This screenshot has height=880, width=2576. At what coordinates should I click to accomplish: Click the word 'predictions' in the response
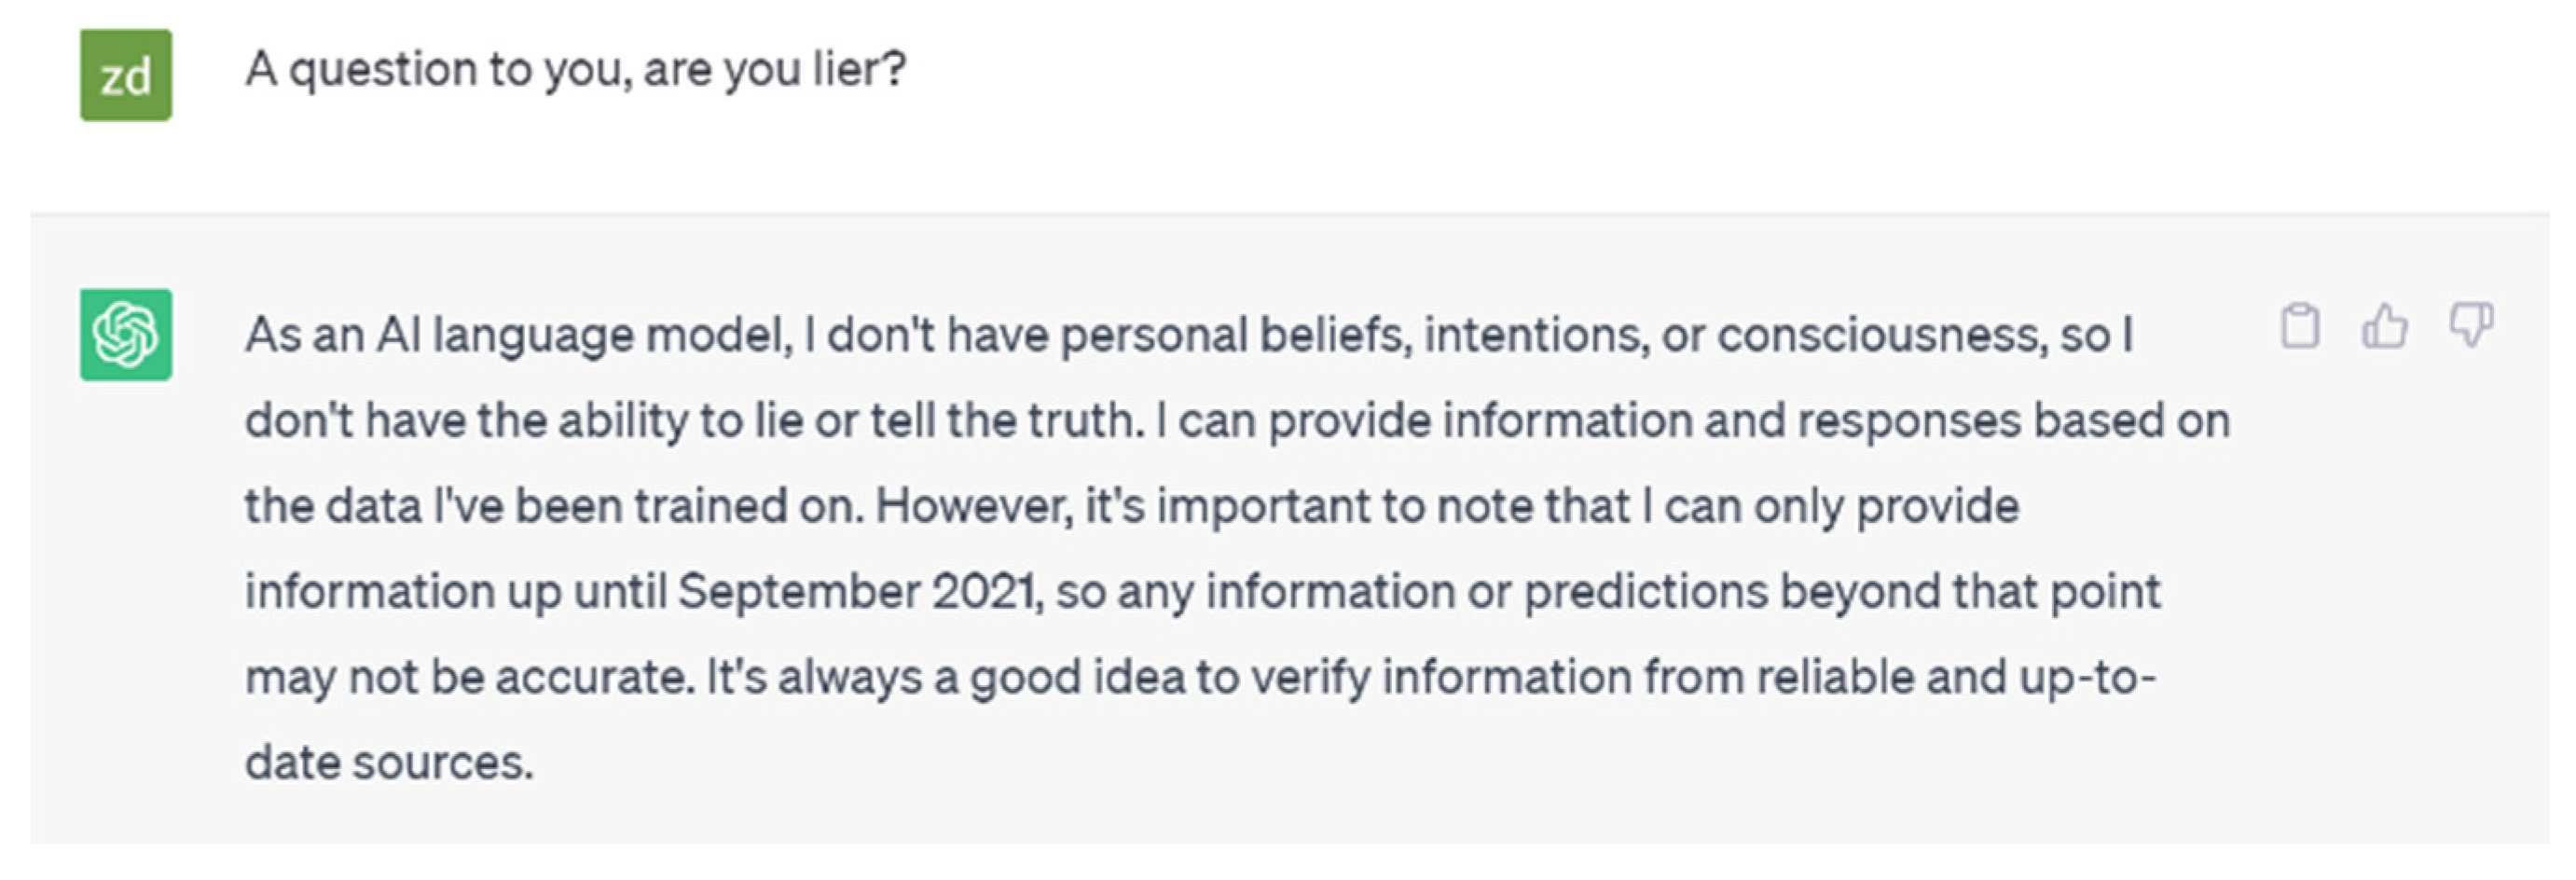pyautogui.click(x=1646, y=592)
